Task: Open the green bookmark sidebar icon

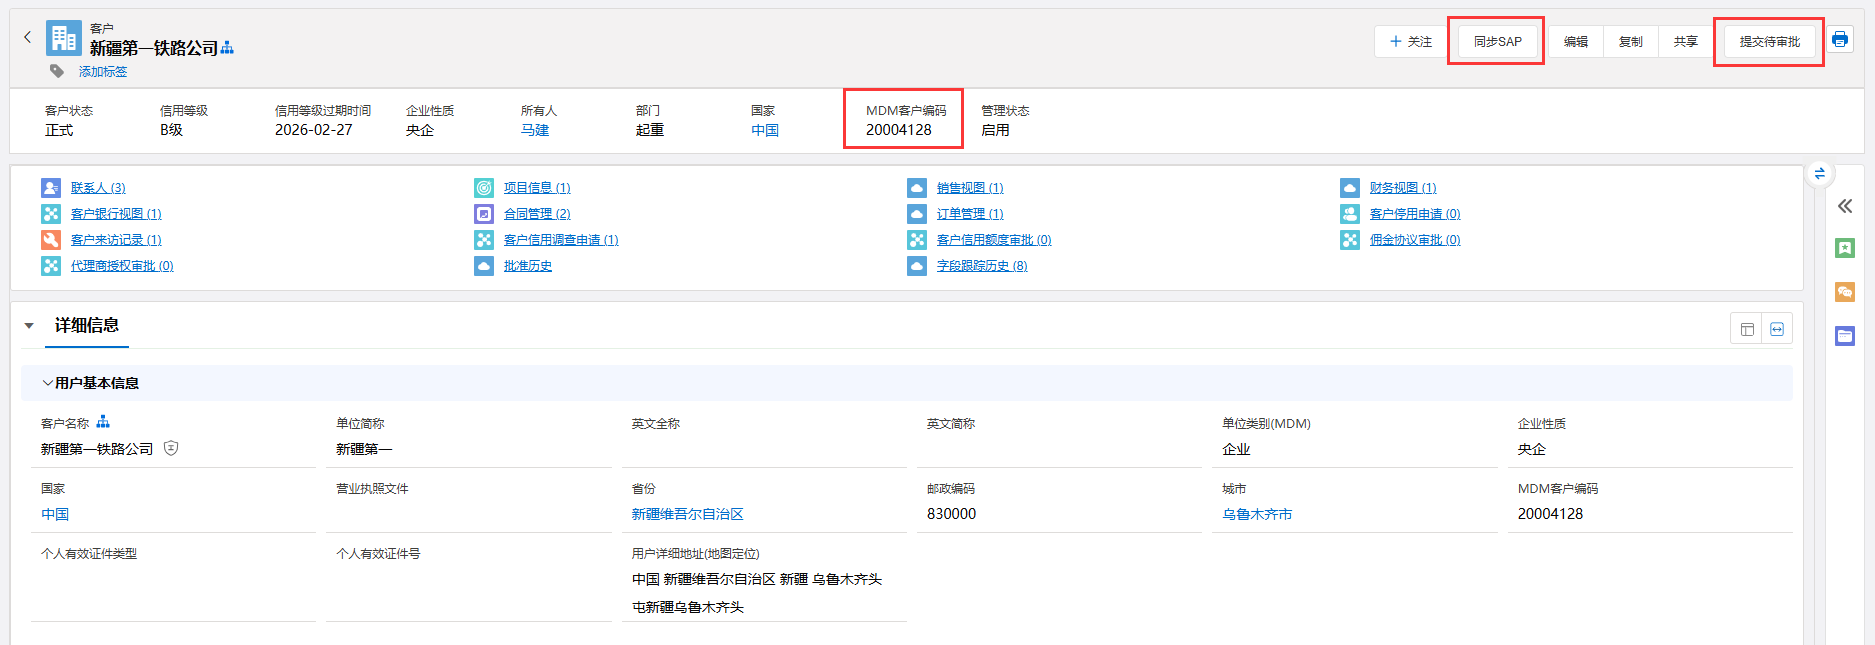Action: click(x=1845, y=248)
